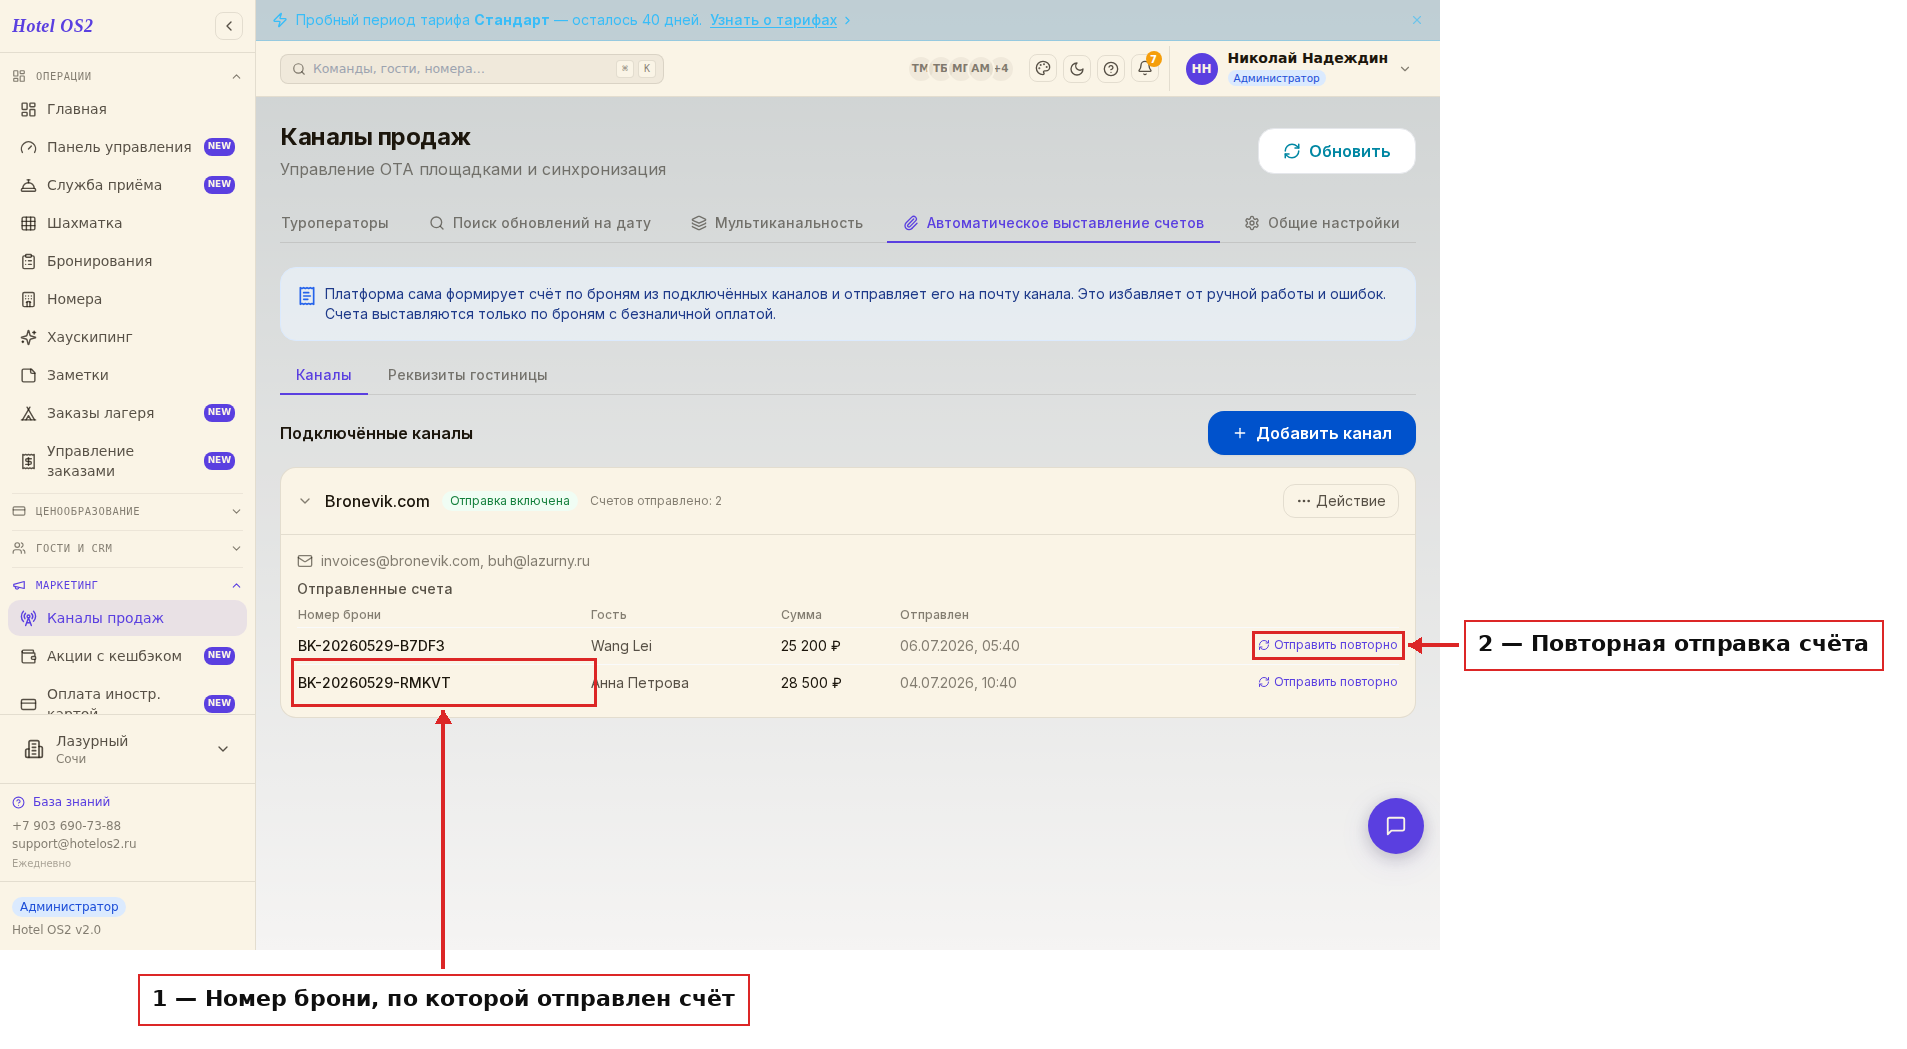Image resolution: width=1907 pixels, height=1049 pixels.
Task: Click the Отправка включена status badge
Action: (x=510, y=501)
